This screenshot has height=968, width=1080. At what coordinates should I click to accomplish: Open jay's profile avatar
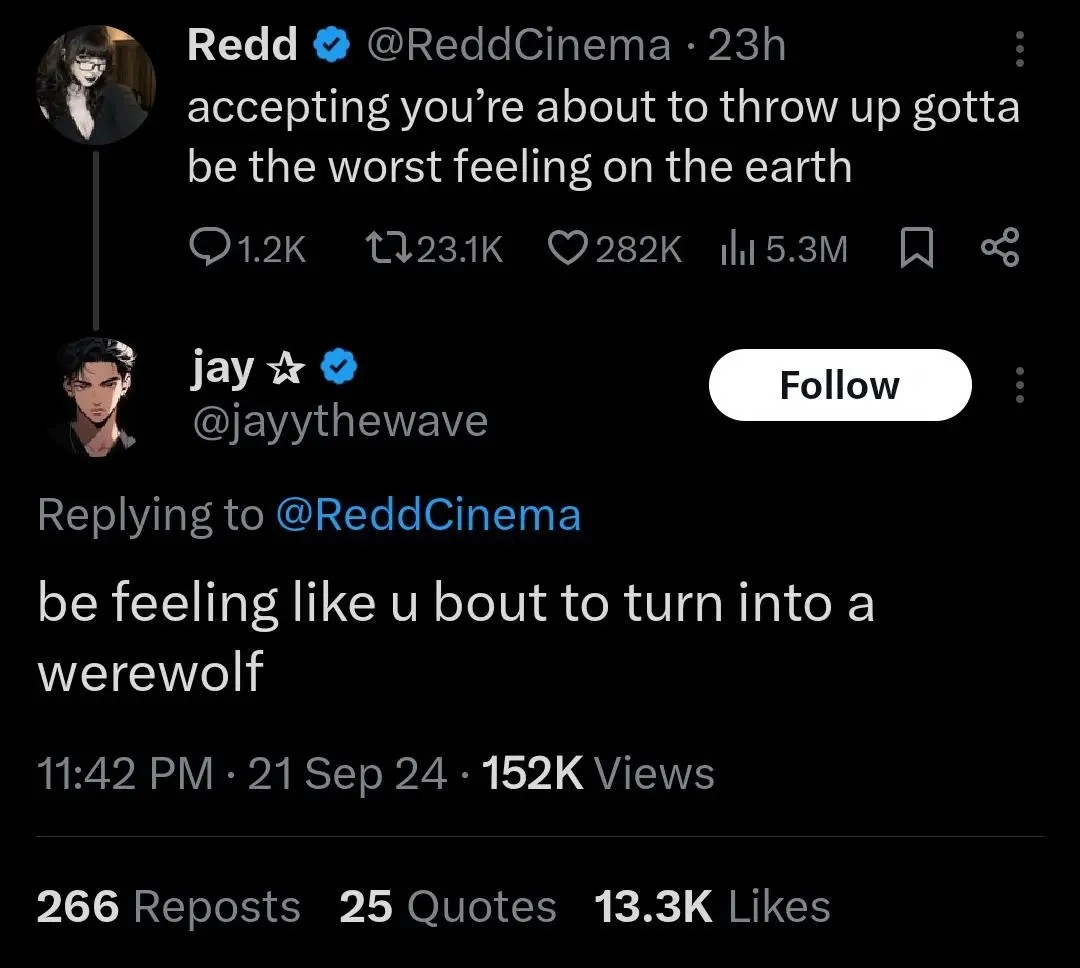(x=96, y=395)
